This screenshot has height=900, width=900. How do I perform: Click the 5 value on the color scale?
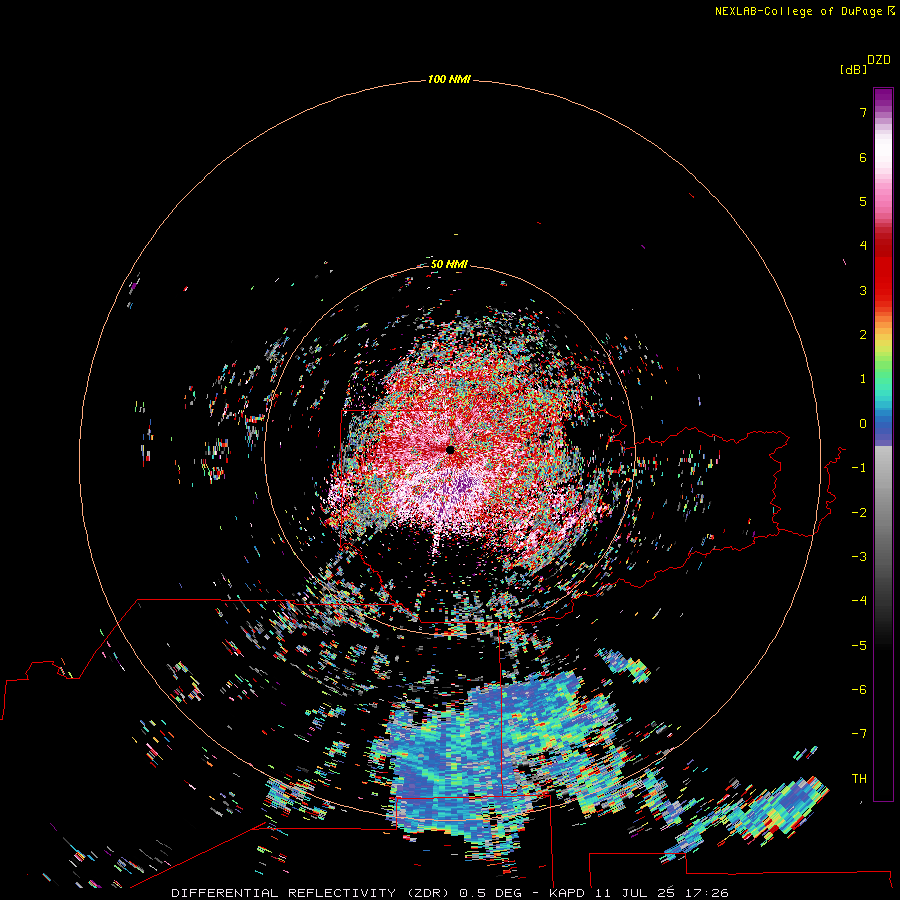pos(863,201)
